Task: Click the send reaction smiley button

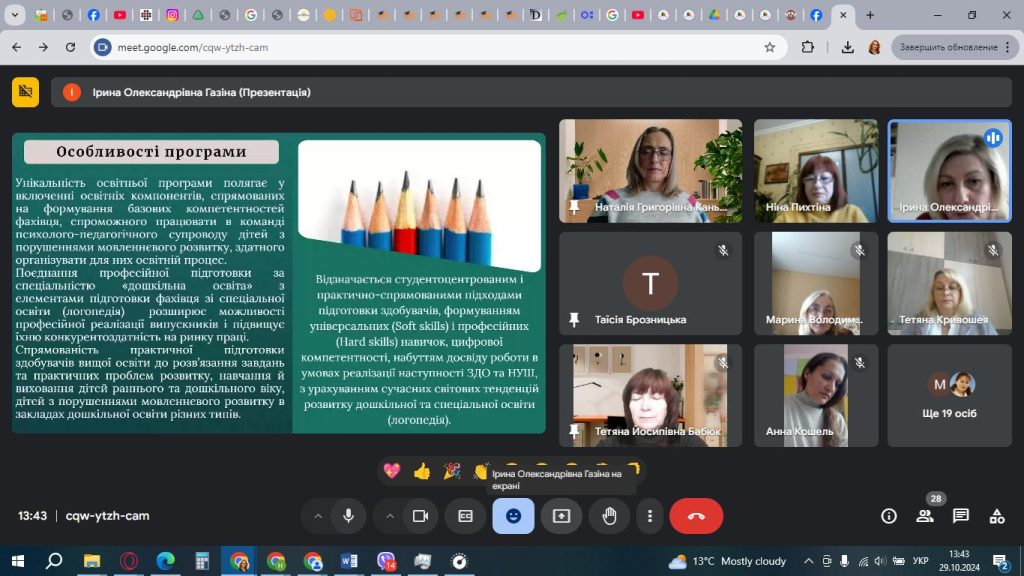Action: (x=513, y=516)
